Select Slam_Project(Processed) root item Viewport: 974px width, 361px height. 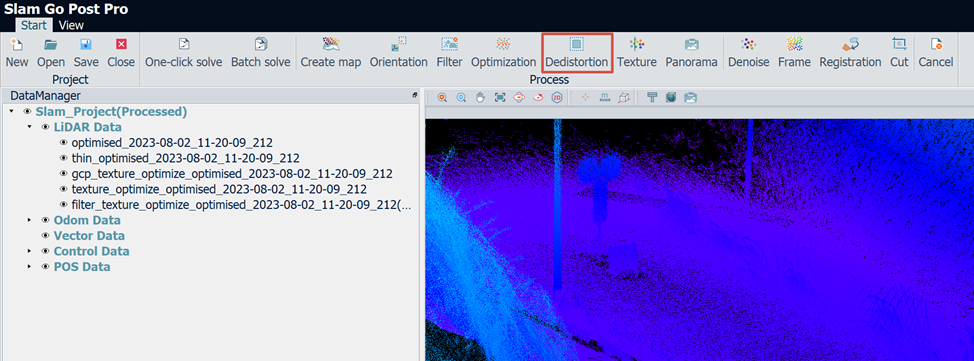(111, 112)
